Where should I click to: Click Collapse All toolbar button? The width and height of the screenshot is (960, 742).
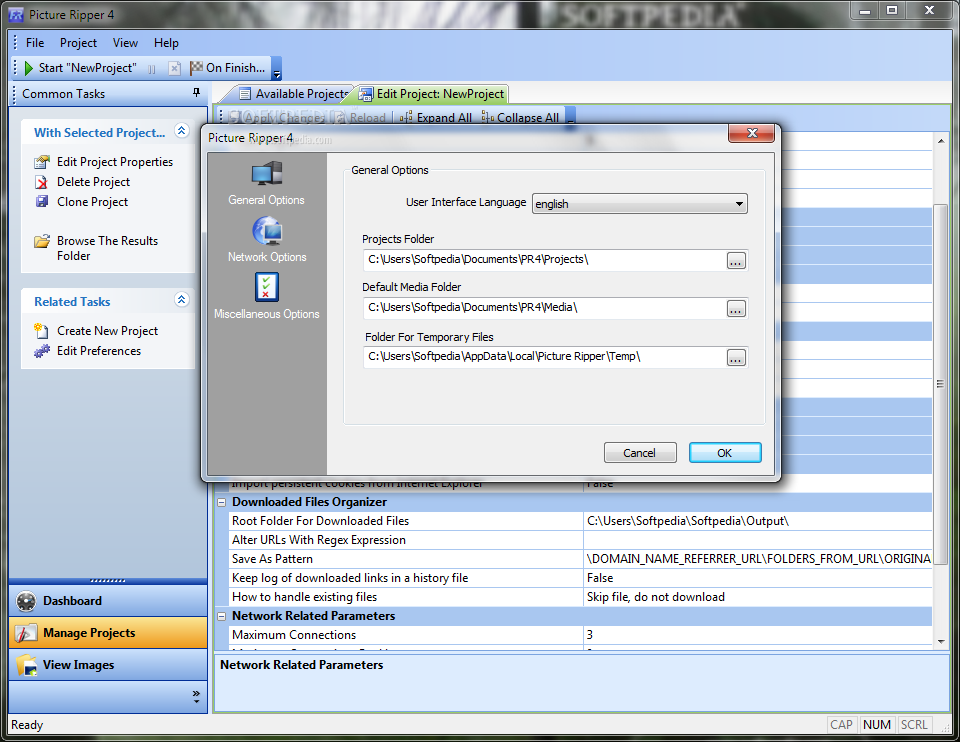(x=520, y=117)
